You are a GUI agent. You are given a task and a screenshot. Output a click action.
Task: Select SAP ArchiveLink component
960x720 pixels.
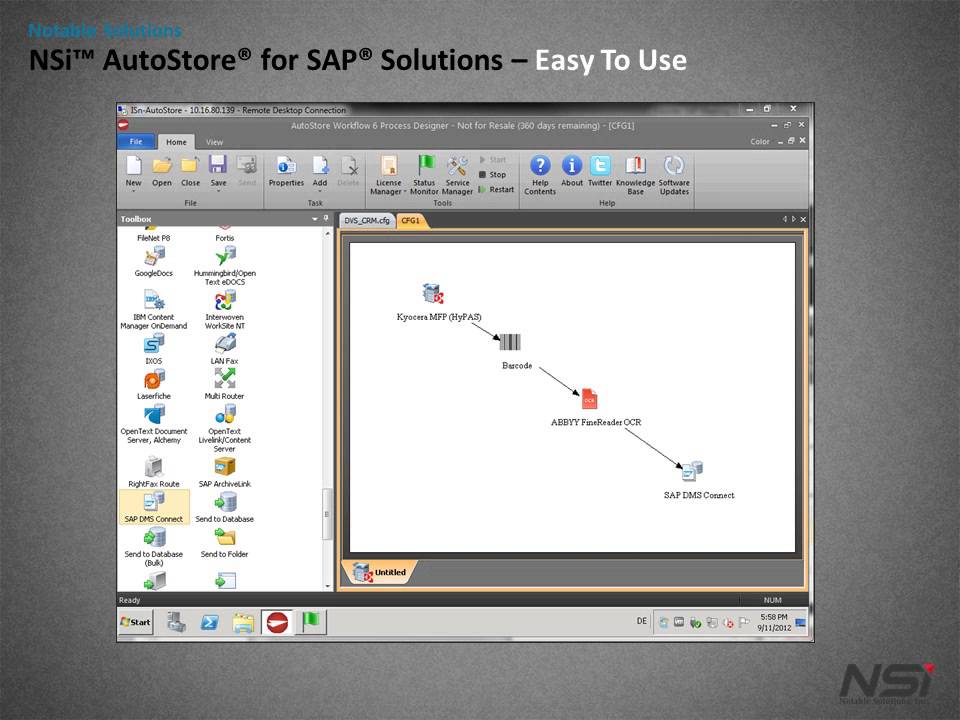[x=225, y=472]
